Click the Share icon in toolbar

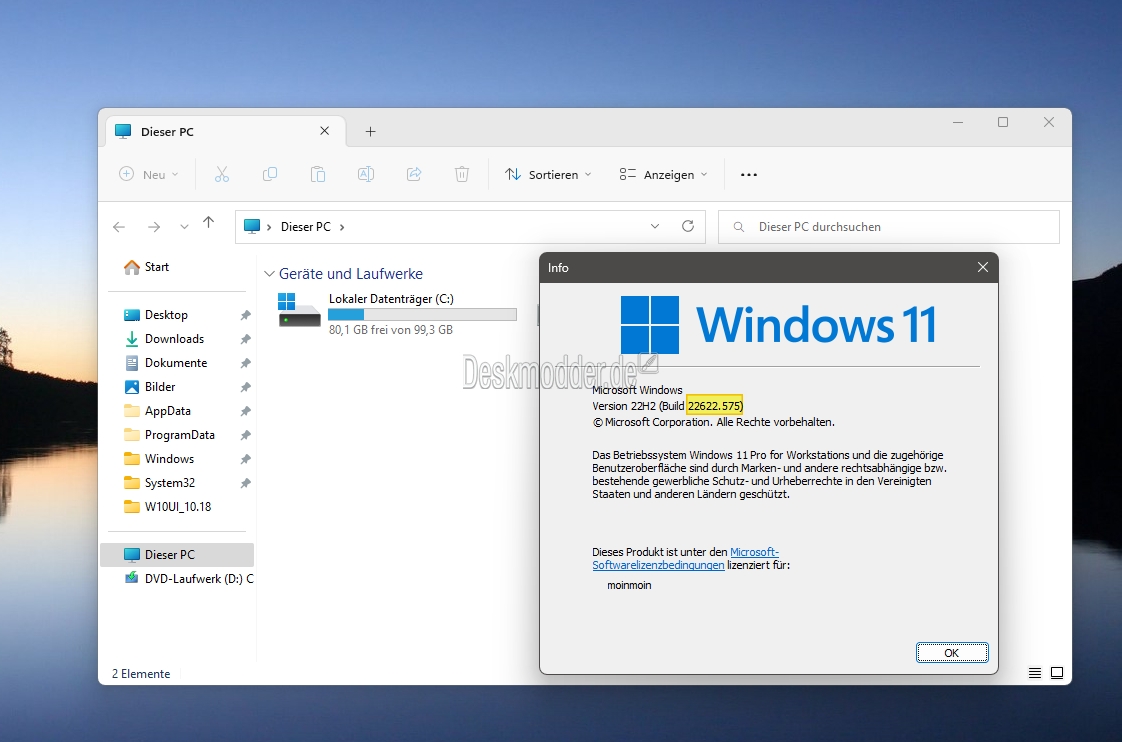[x=414, y=175]
